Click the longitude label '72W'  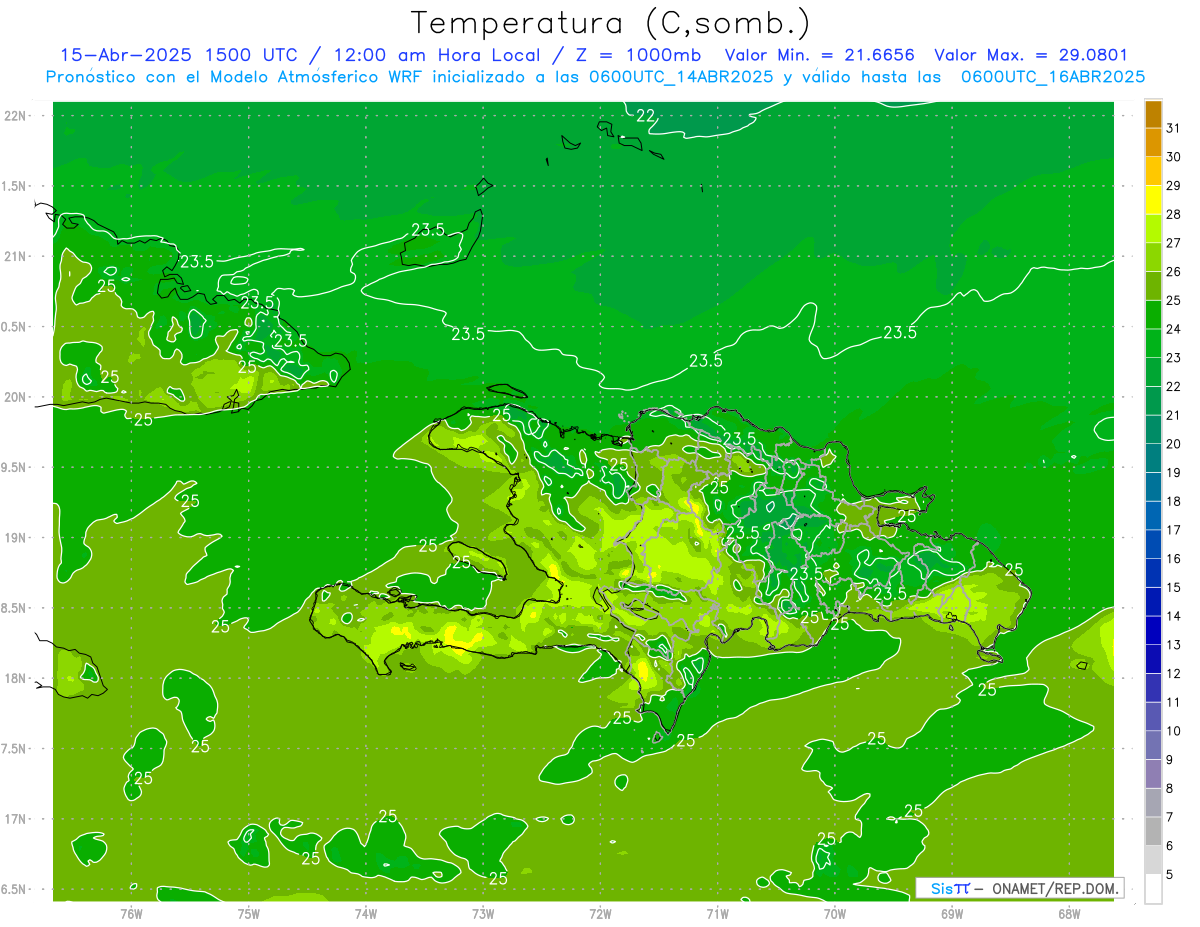(x=600, y=914)
